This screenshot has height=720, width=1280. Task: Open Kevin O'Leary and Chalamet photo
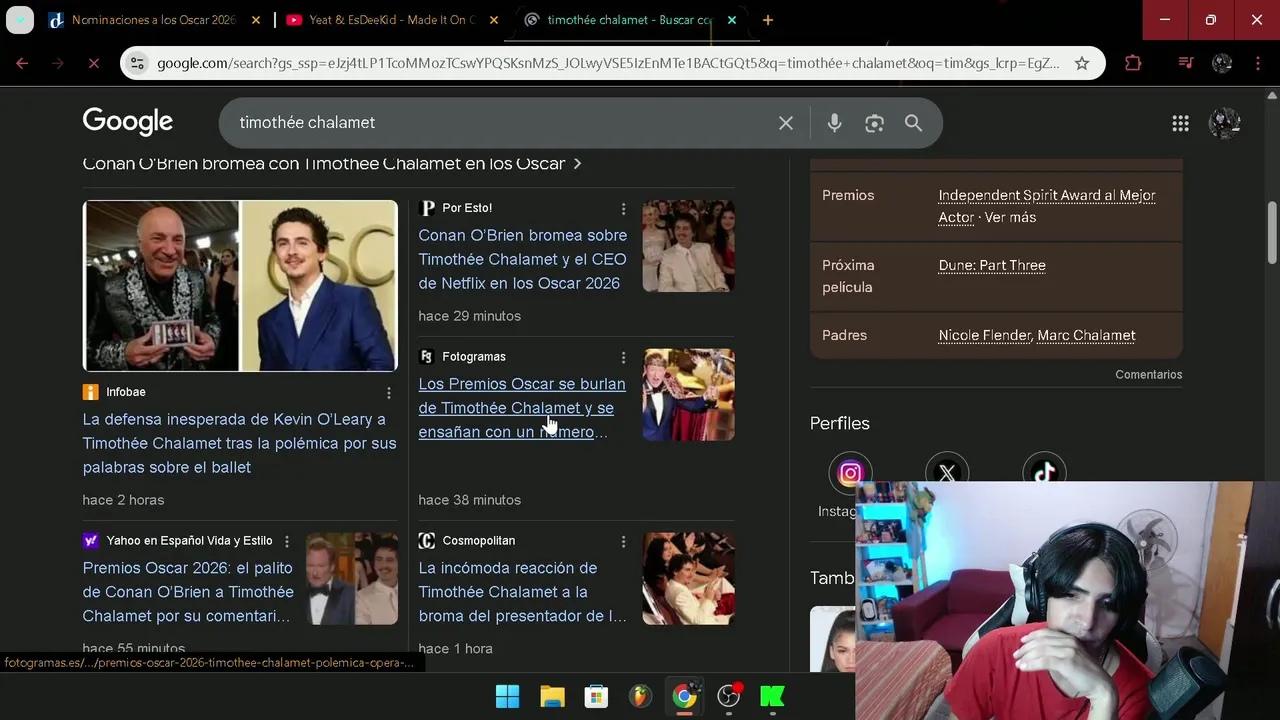(240, 286)
